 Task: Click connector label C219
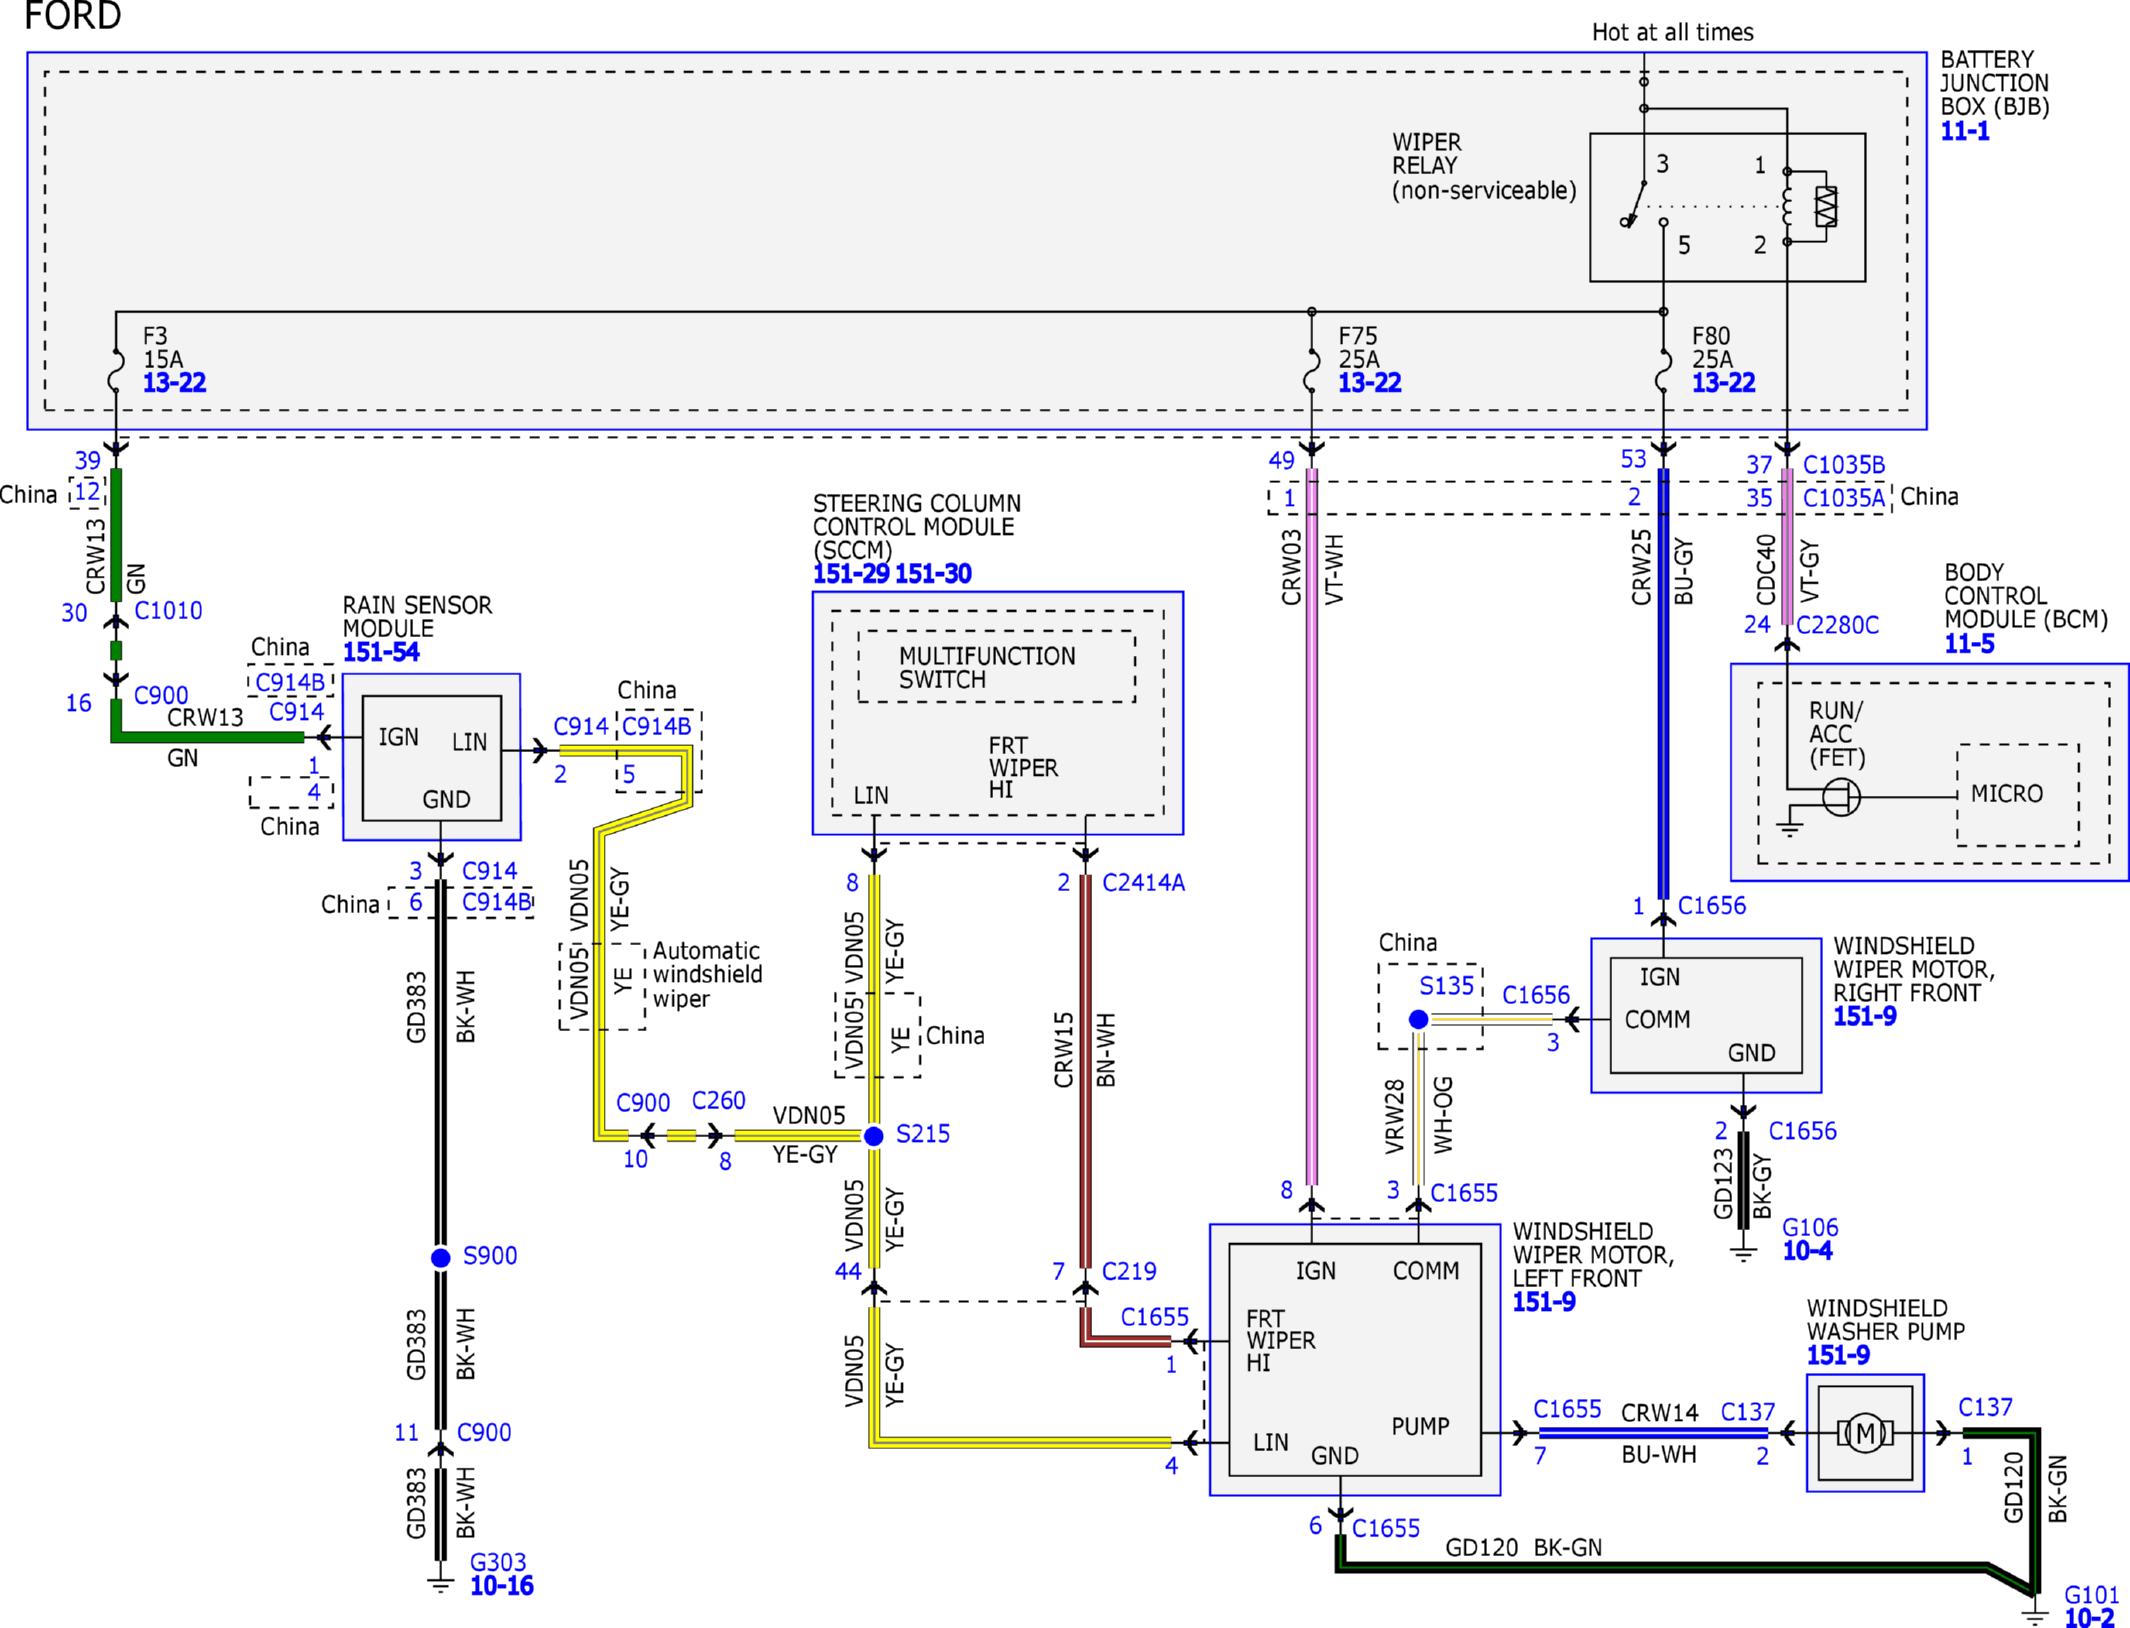[1129, 1271]
